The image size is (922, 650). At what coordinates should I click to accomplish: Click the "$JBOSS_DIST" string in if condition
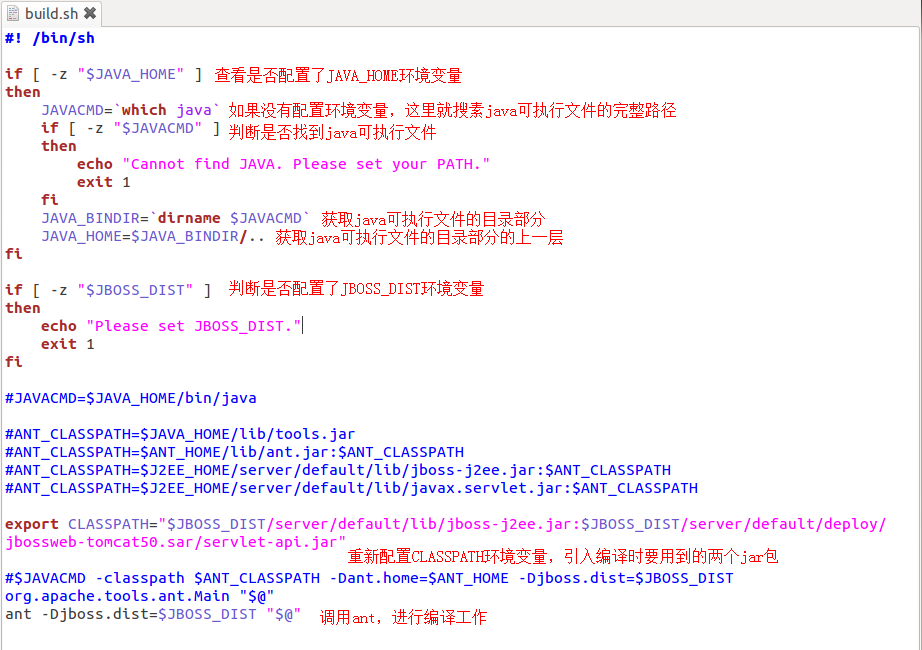140,290
